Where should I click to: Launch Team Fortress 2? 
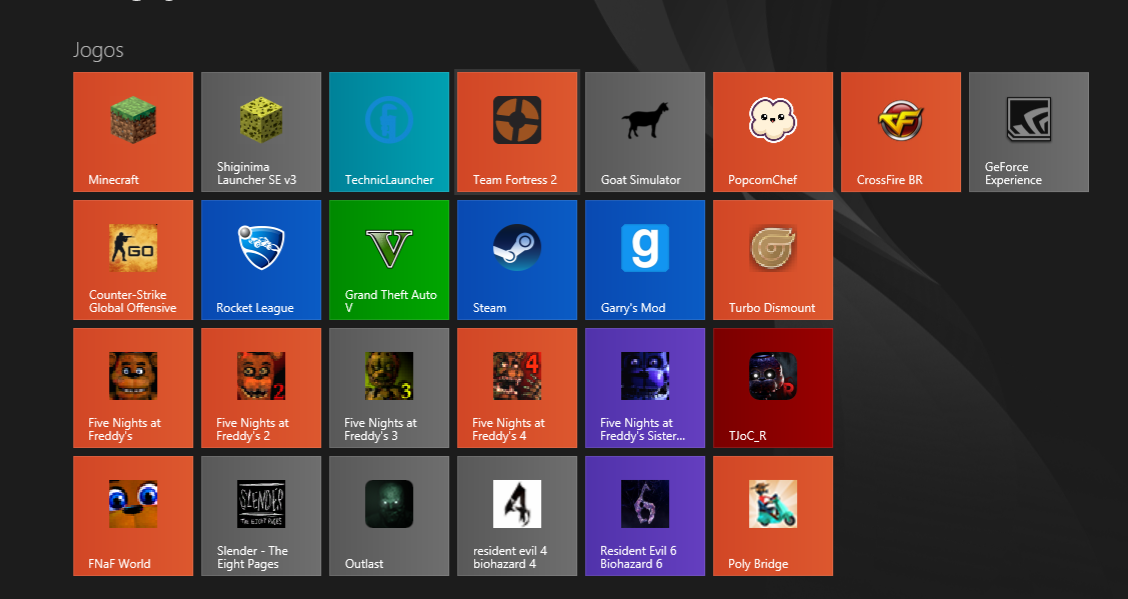[x=517, y=132]
